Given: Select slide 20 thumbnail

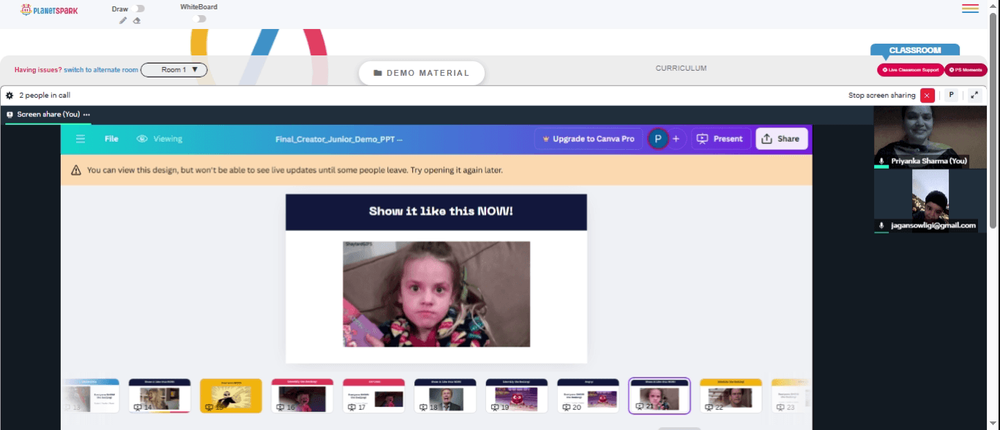Looking at the screenshot, I should (588, 396).
